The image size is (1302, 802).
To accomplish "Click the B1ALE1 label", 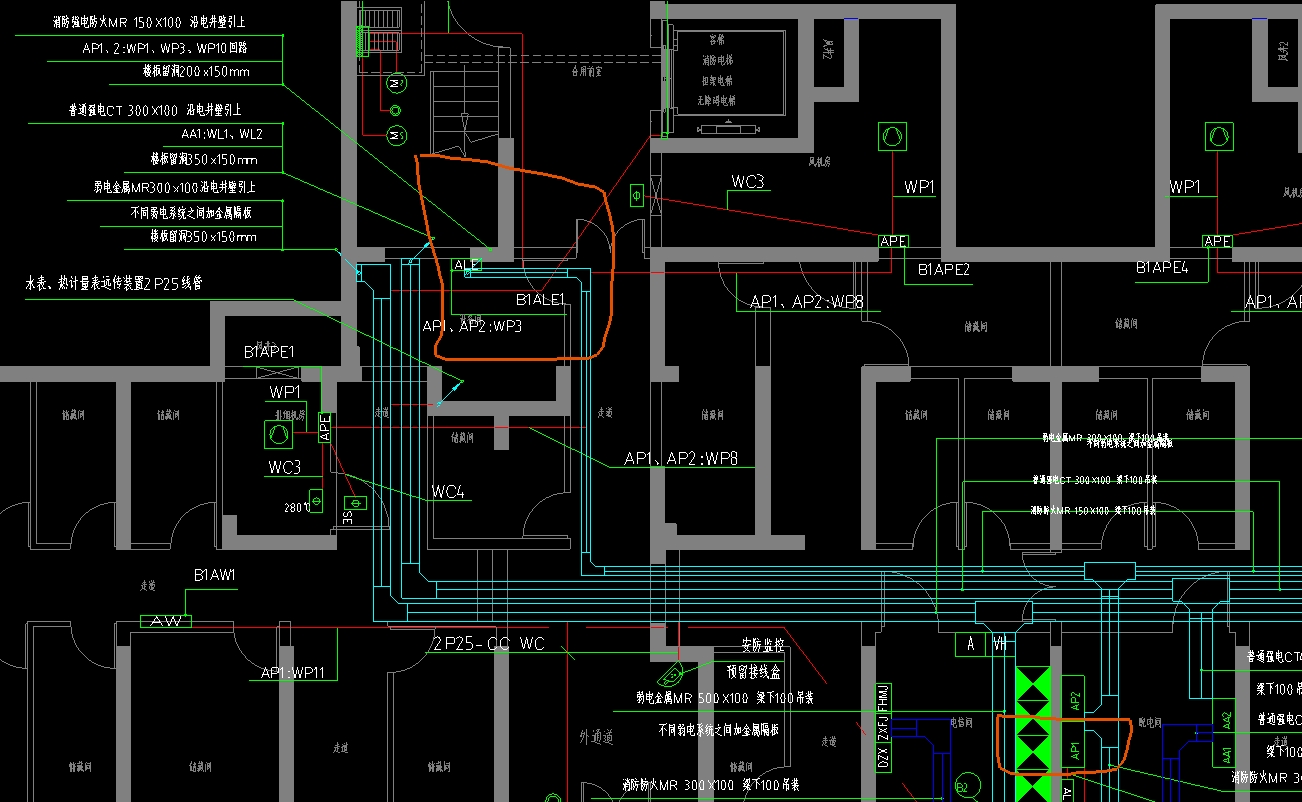I will click(540, 299).
